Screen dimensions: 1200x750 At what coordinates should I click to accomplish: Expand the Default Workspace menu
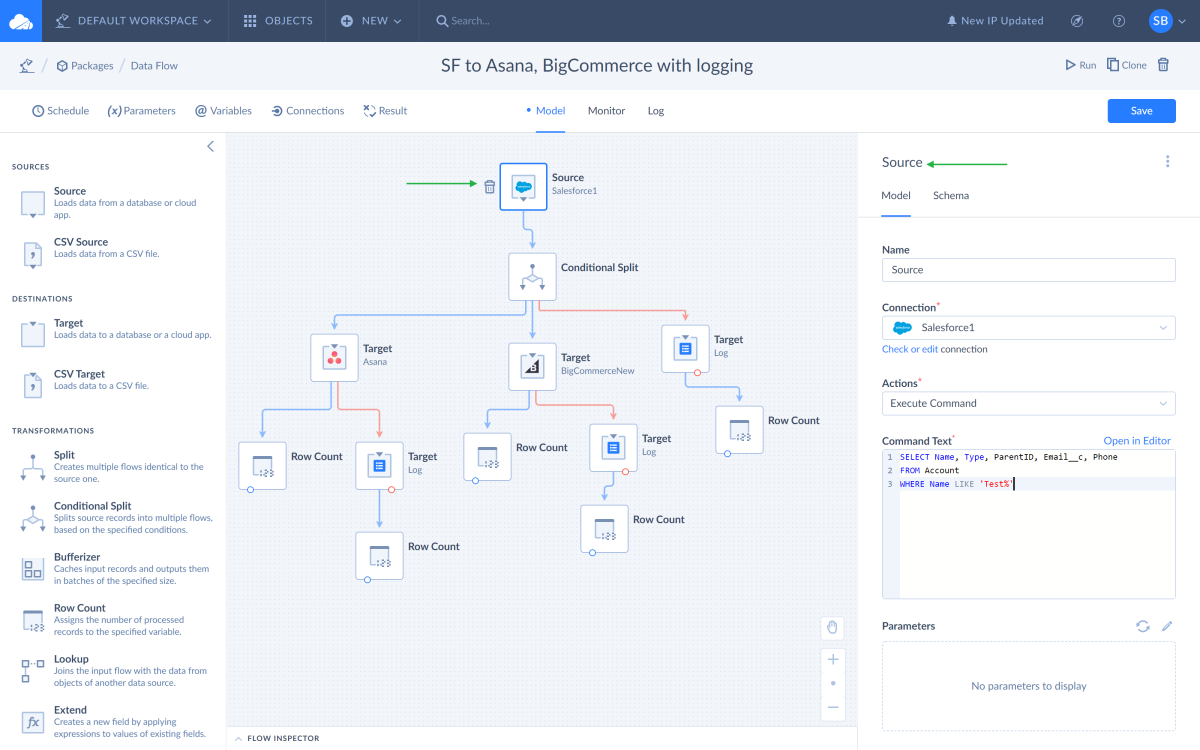click(x=134, y=20)
